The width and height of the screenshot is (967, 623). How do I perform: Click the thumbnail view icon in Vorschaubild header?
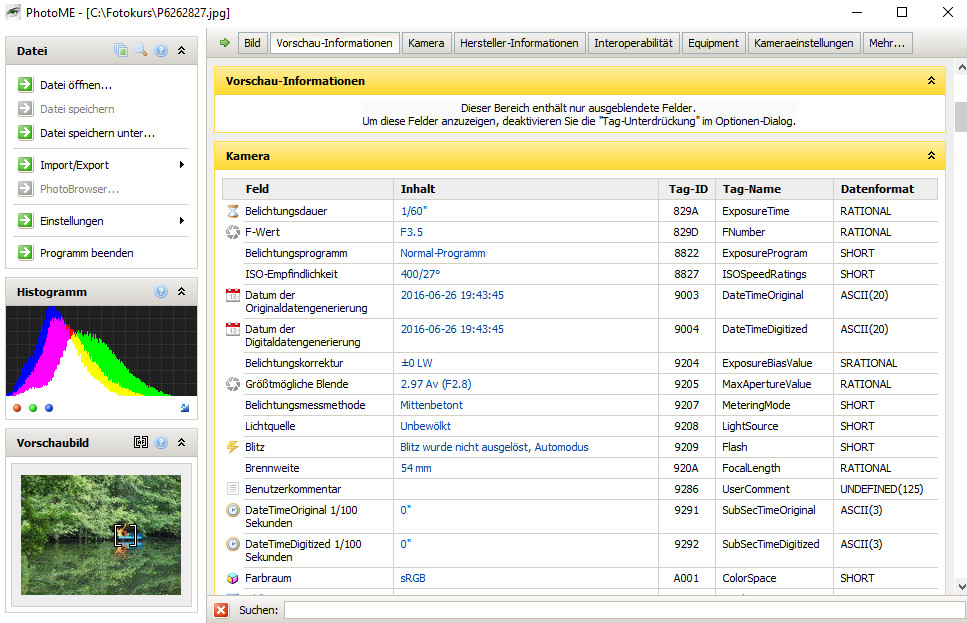[141, 442]
